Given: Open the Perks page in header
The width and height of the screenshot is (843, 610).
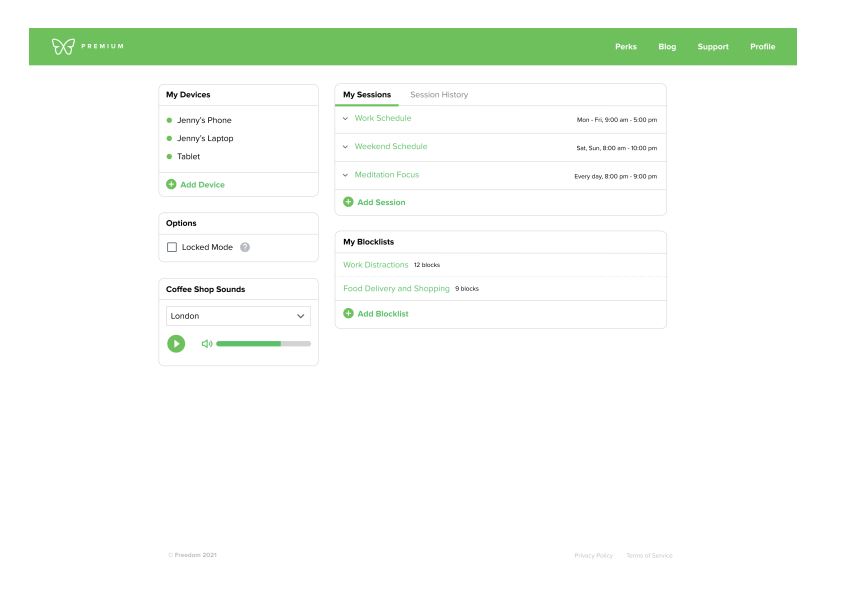Looking at the screenshot, I should tap(626, 47).
